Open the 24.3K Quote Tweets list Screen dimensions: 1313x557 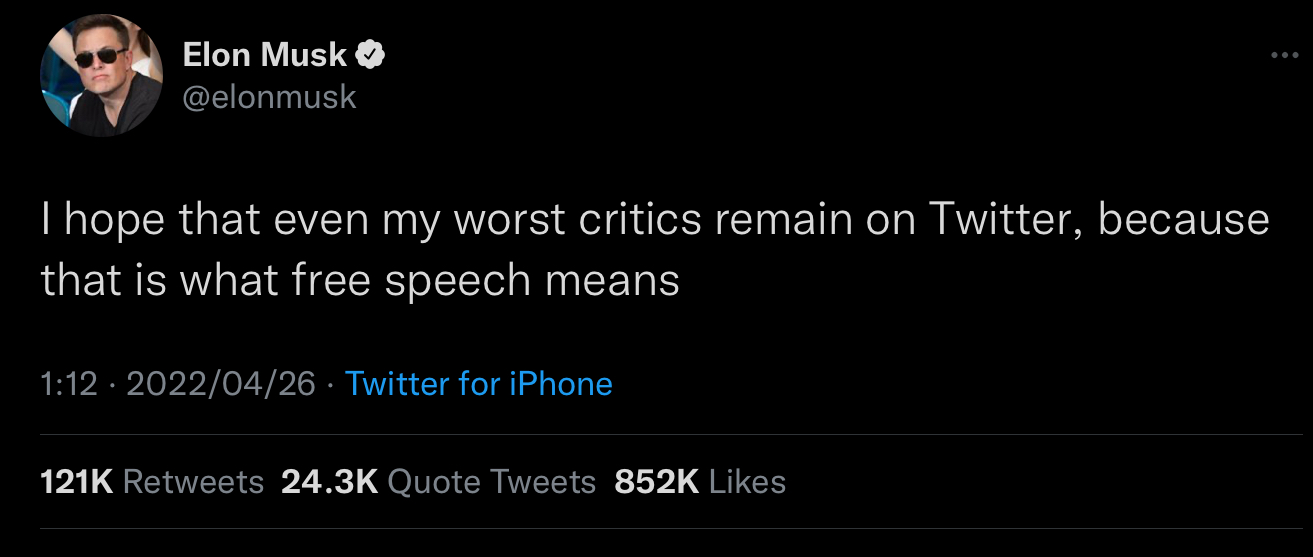[438, 482]
